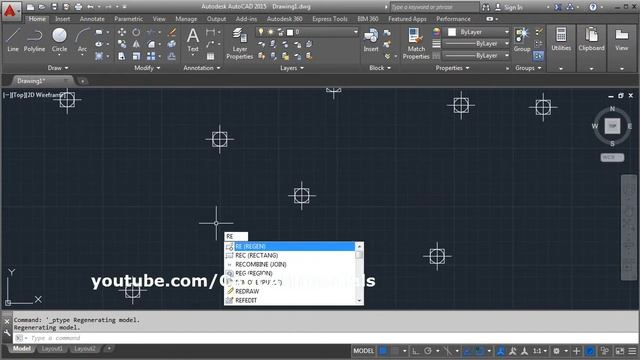Activate the Rotate tool in Modify
The height and width of the screenshot is (360, 640).
pos(136,32)
